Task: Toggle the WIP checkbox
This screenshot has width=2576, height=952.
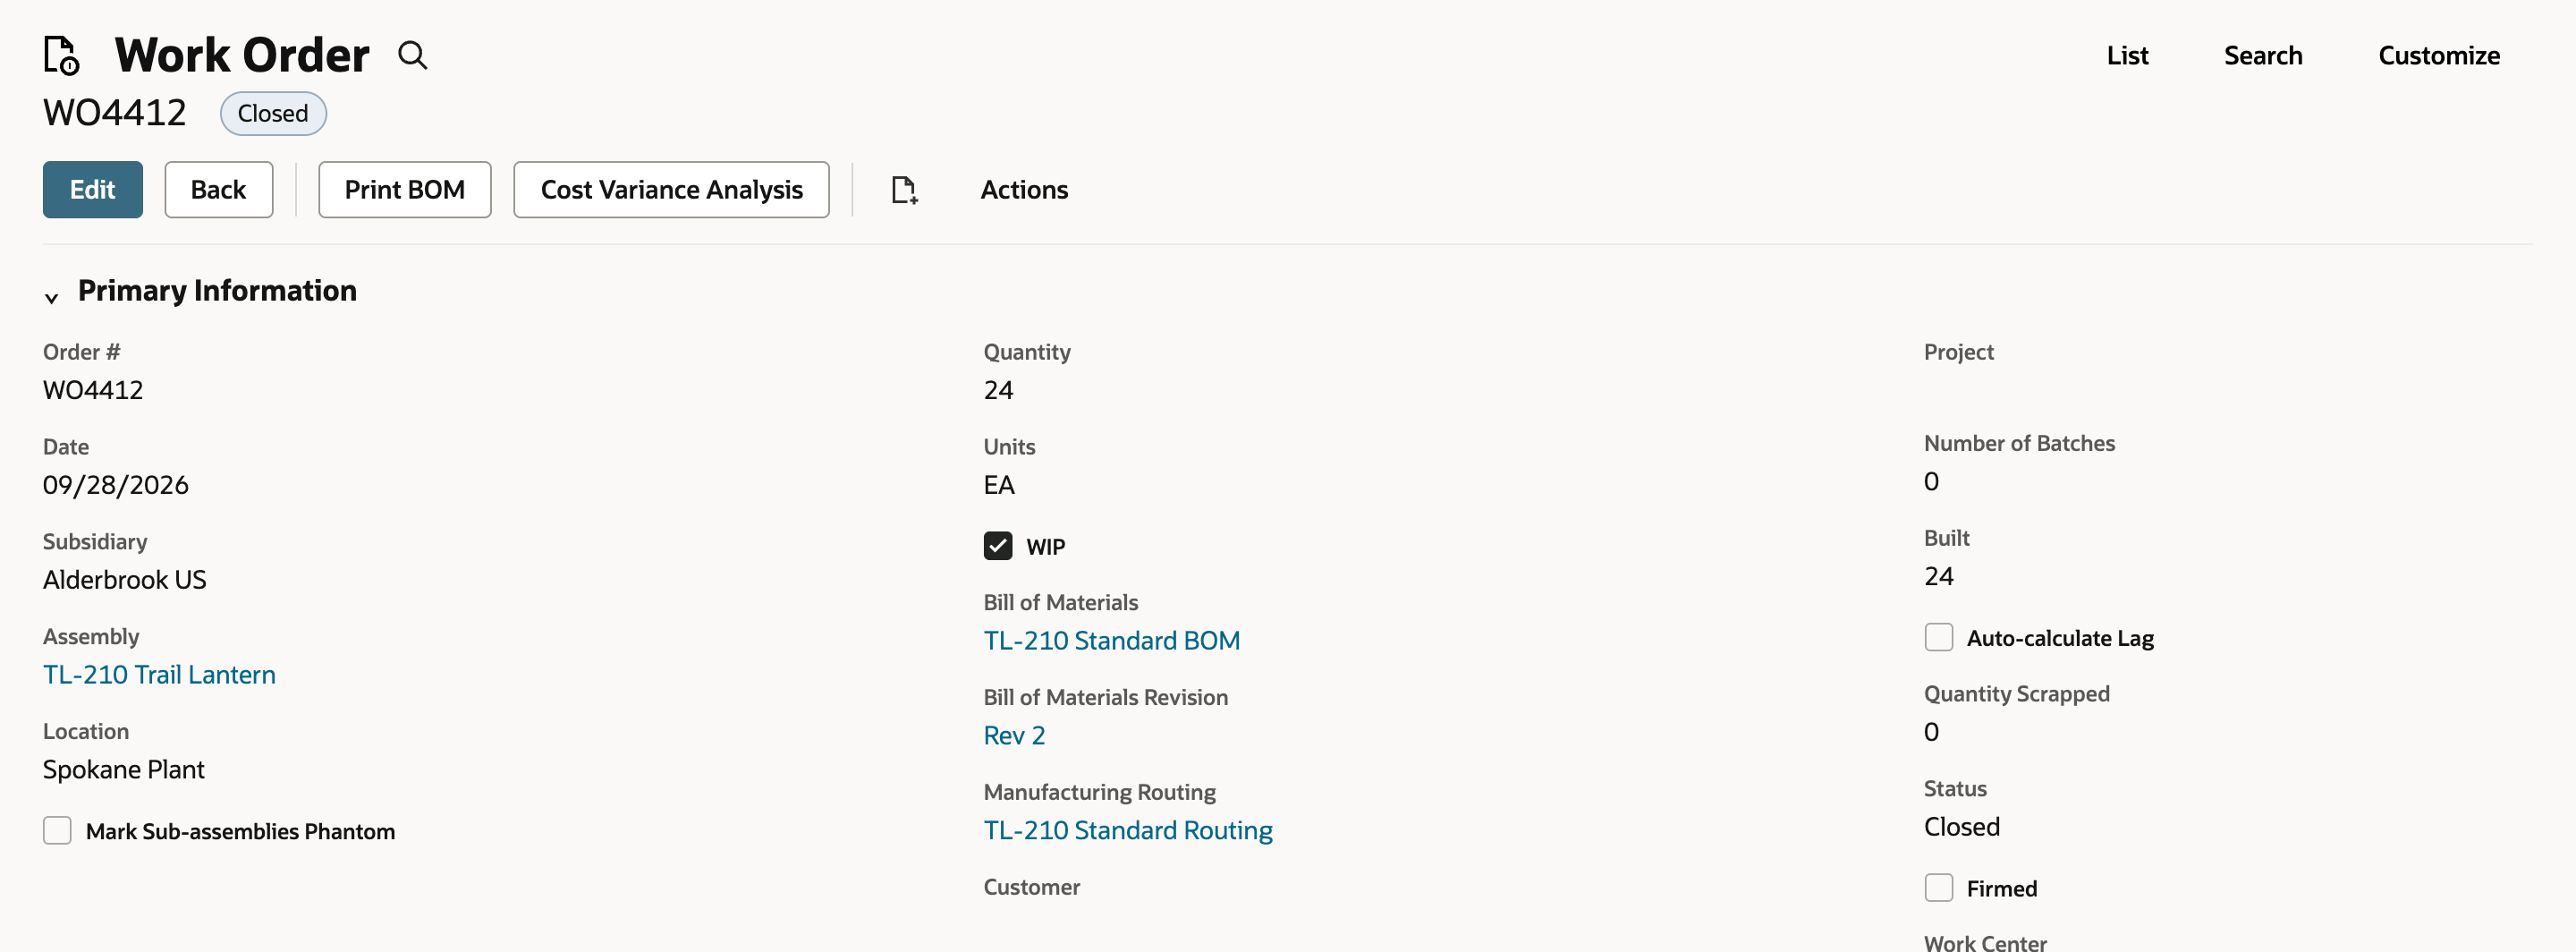Action: 997,546
